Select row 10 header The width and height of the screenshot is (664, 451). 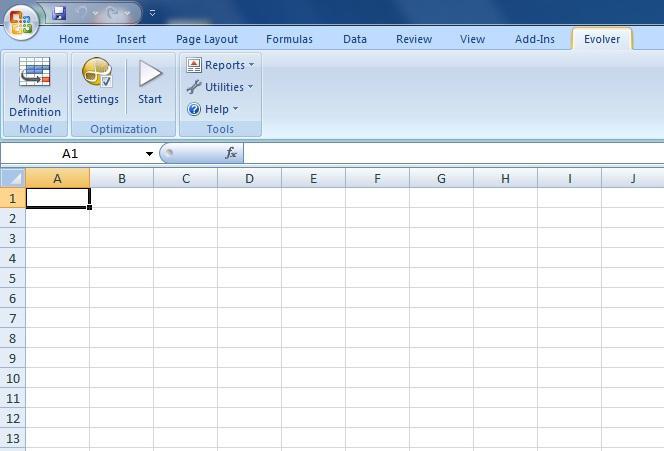tap(13, 378)
